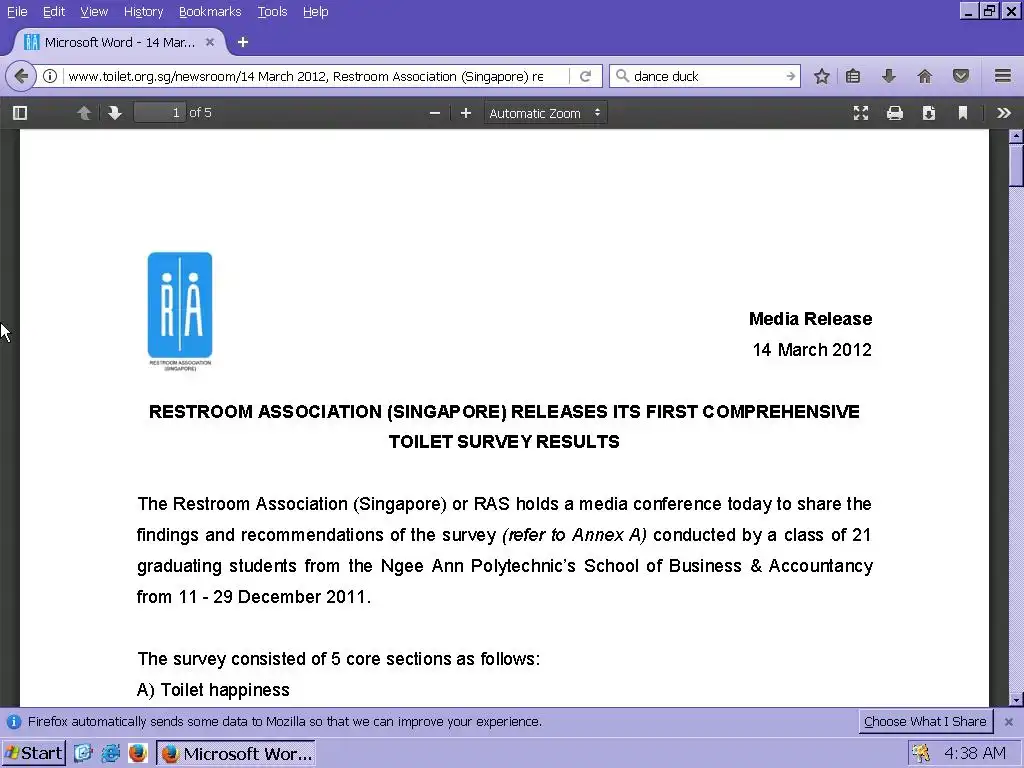Image resolution: width=1024 pixels, height=768 pixels.
Task: Open the Firefox downloads arrow
Action: click(889, 76)
